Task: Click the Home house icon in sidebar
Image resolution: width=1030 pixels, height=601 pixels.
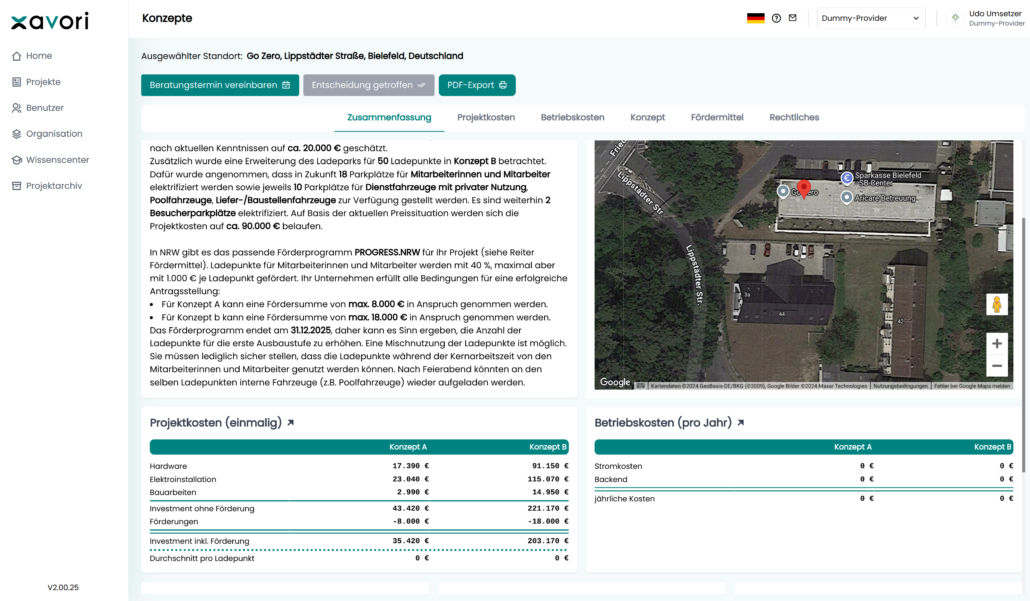Action: click(x=16, y=56)
